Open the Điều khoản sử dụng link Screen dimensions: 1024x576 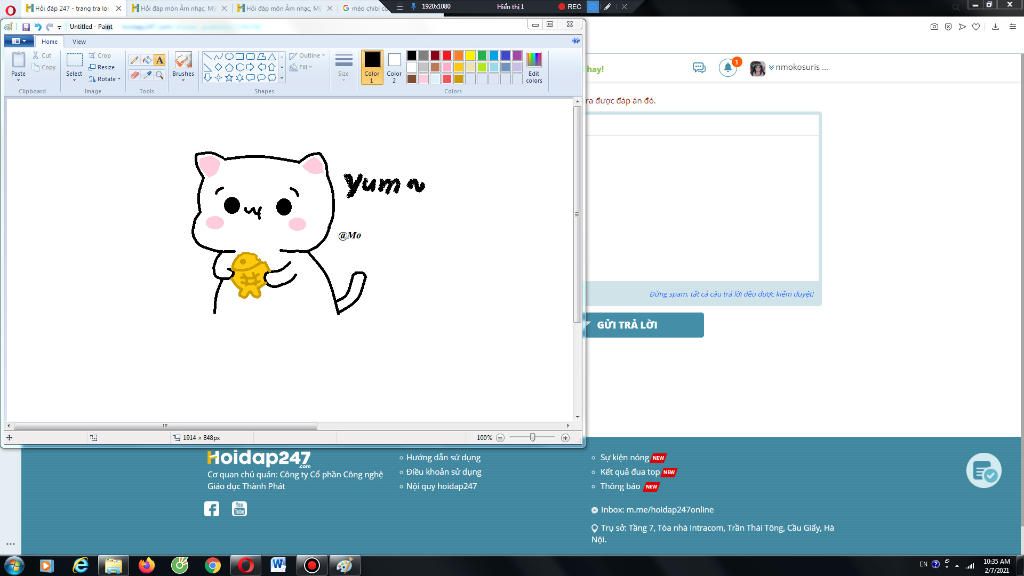tap(443, 472)
